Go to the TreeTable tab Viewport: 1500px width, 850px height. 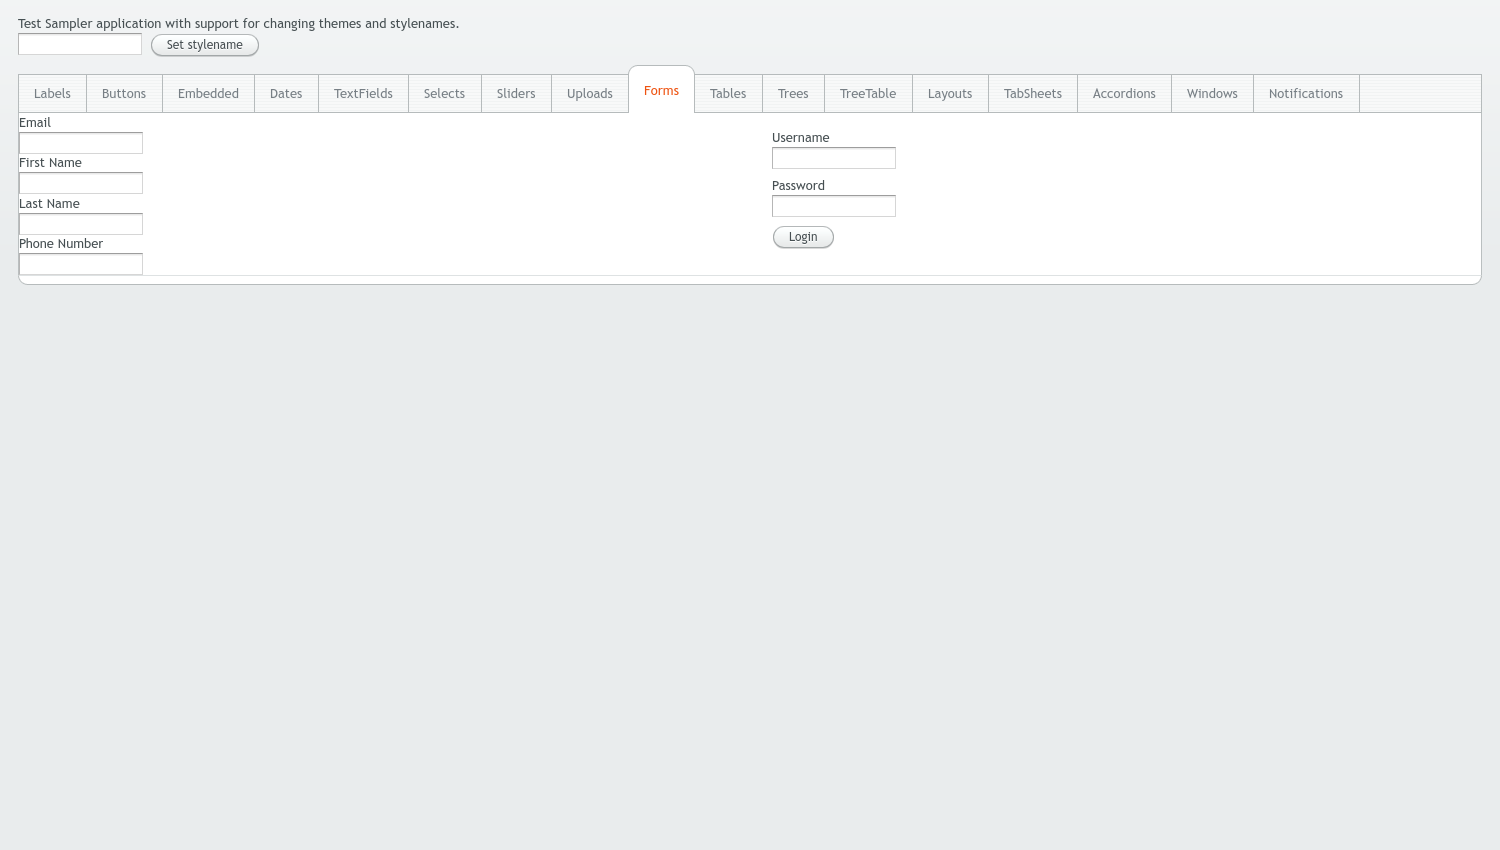(868, 94)
